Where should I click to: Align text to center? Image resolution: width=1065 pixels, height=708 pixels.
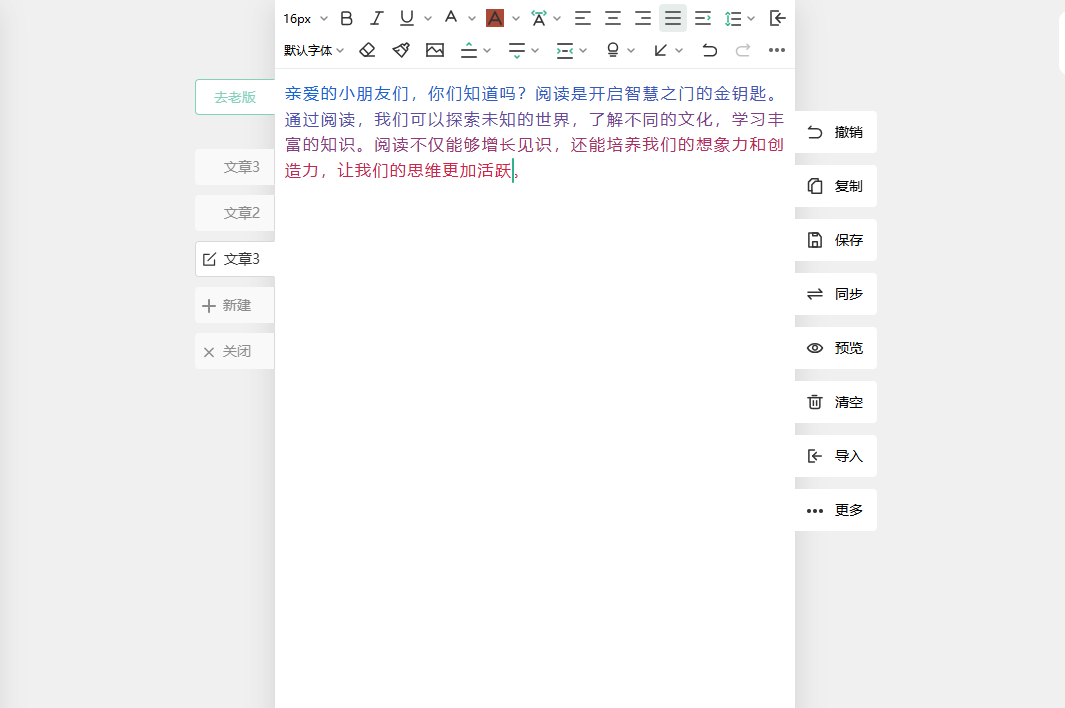(613, 18)
